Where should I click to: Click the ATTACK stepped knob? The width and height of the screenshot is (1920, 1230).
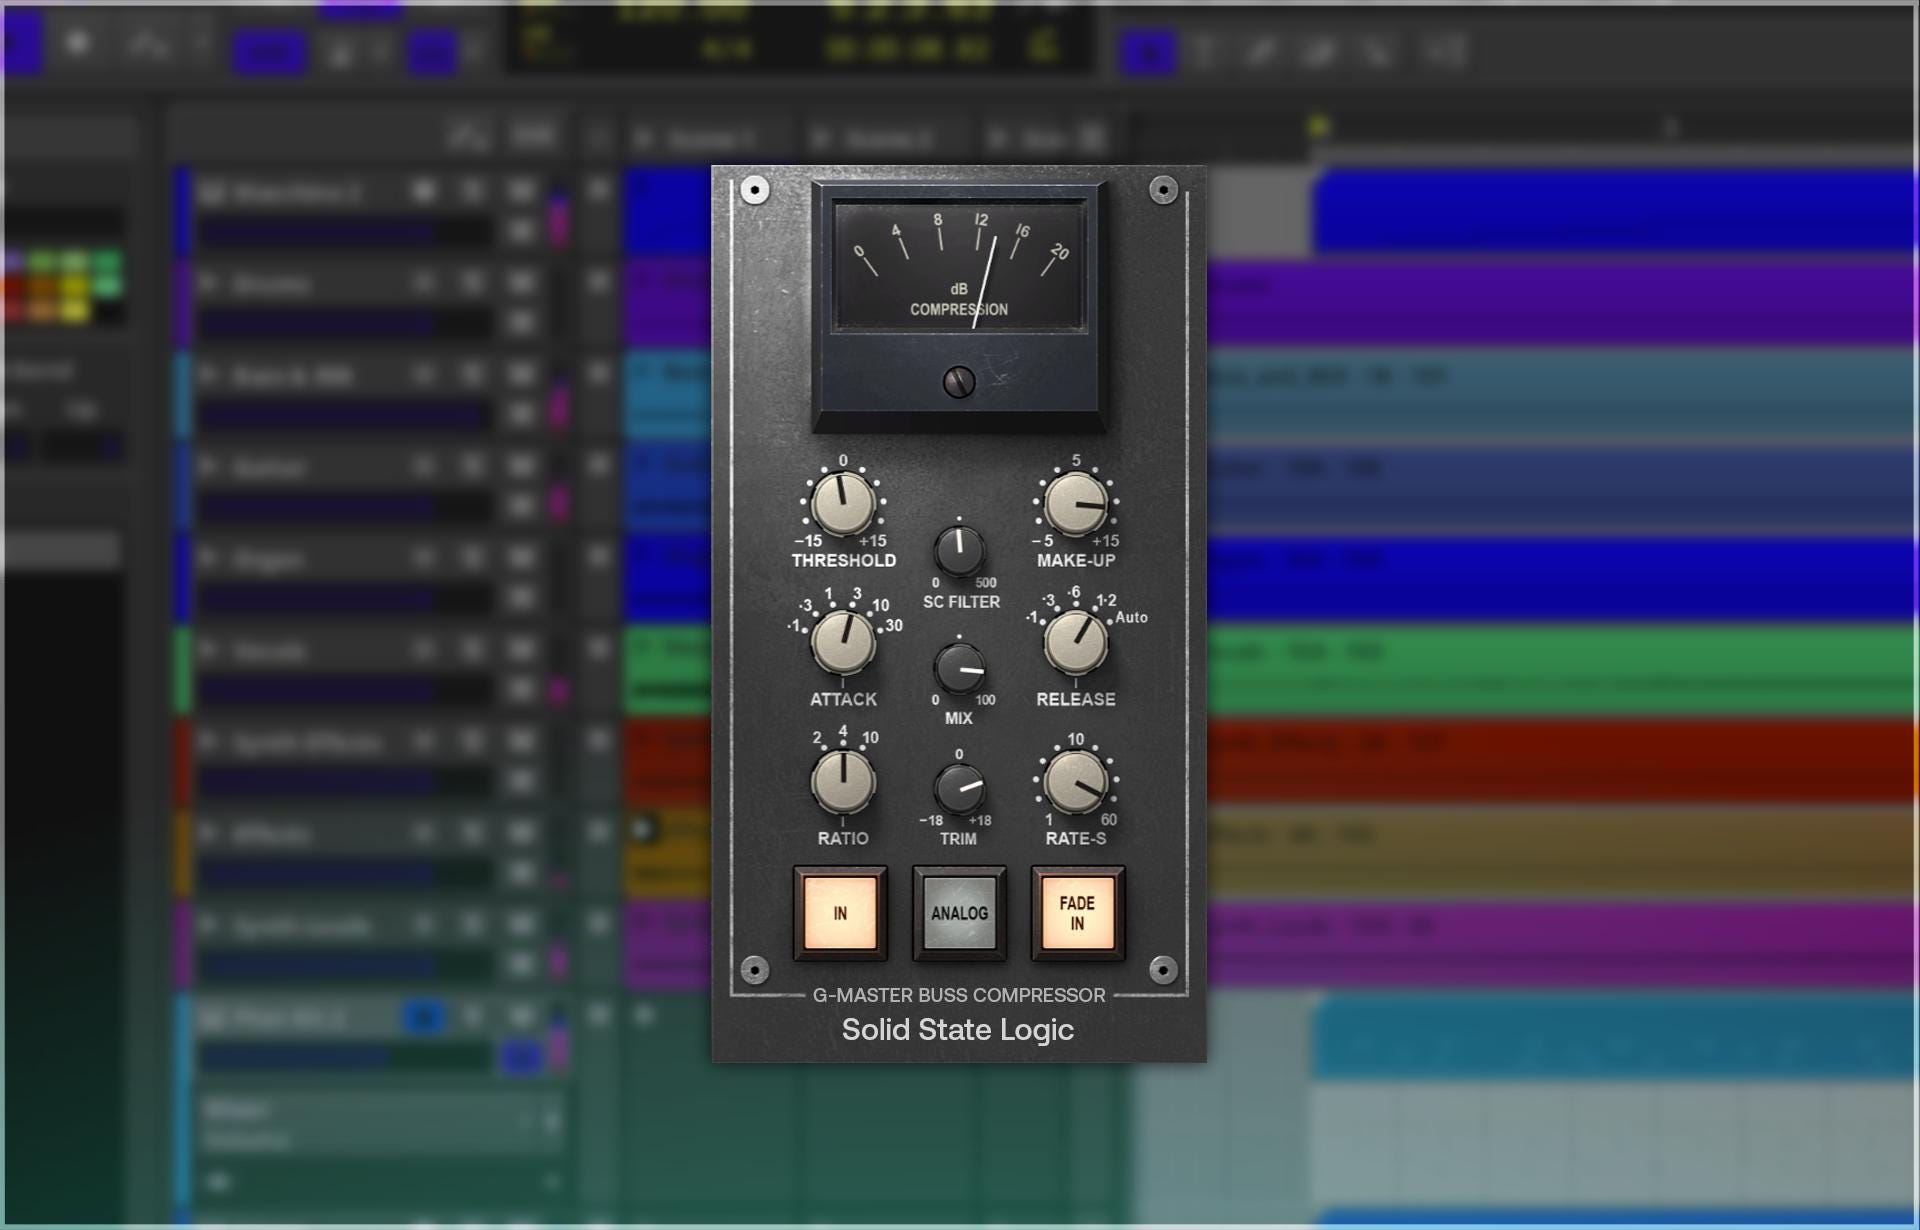point(843,642)
